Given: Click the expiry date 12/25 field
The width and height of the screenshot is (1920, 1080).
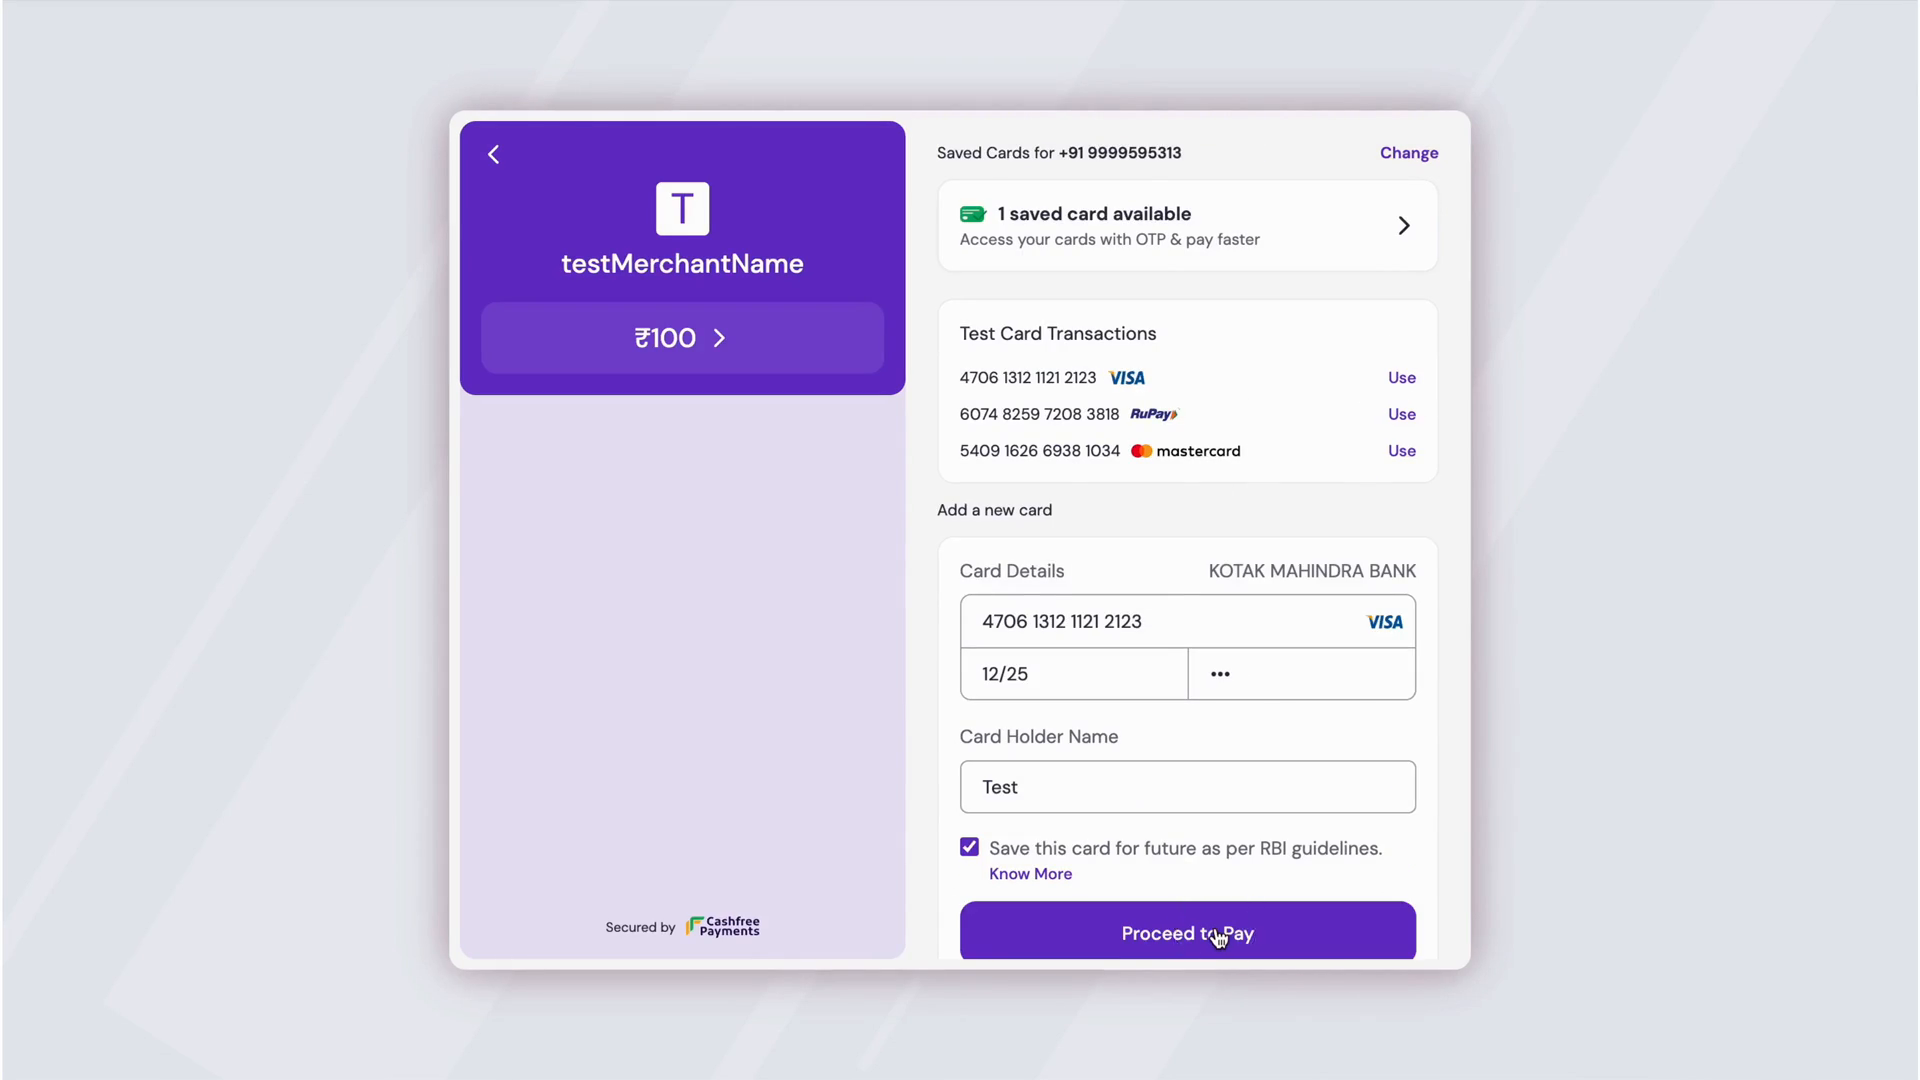Looking at the screenshot, I should pos(1074,674).
